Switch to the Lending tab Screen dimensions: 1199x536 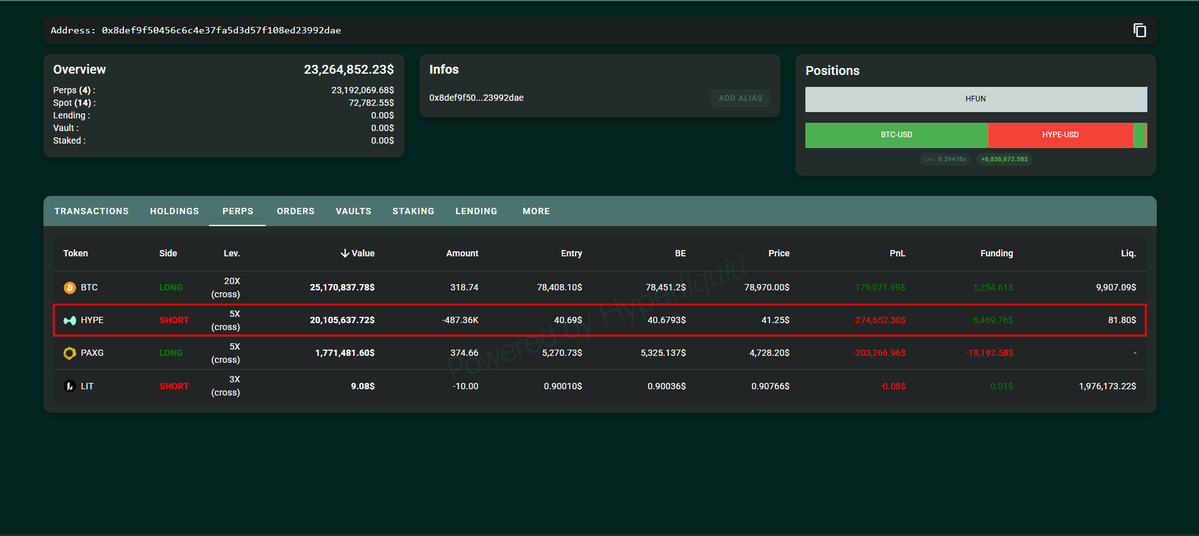476,211
